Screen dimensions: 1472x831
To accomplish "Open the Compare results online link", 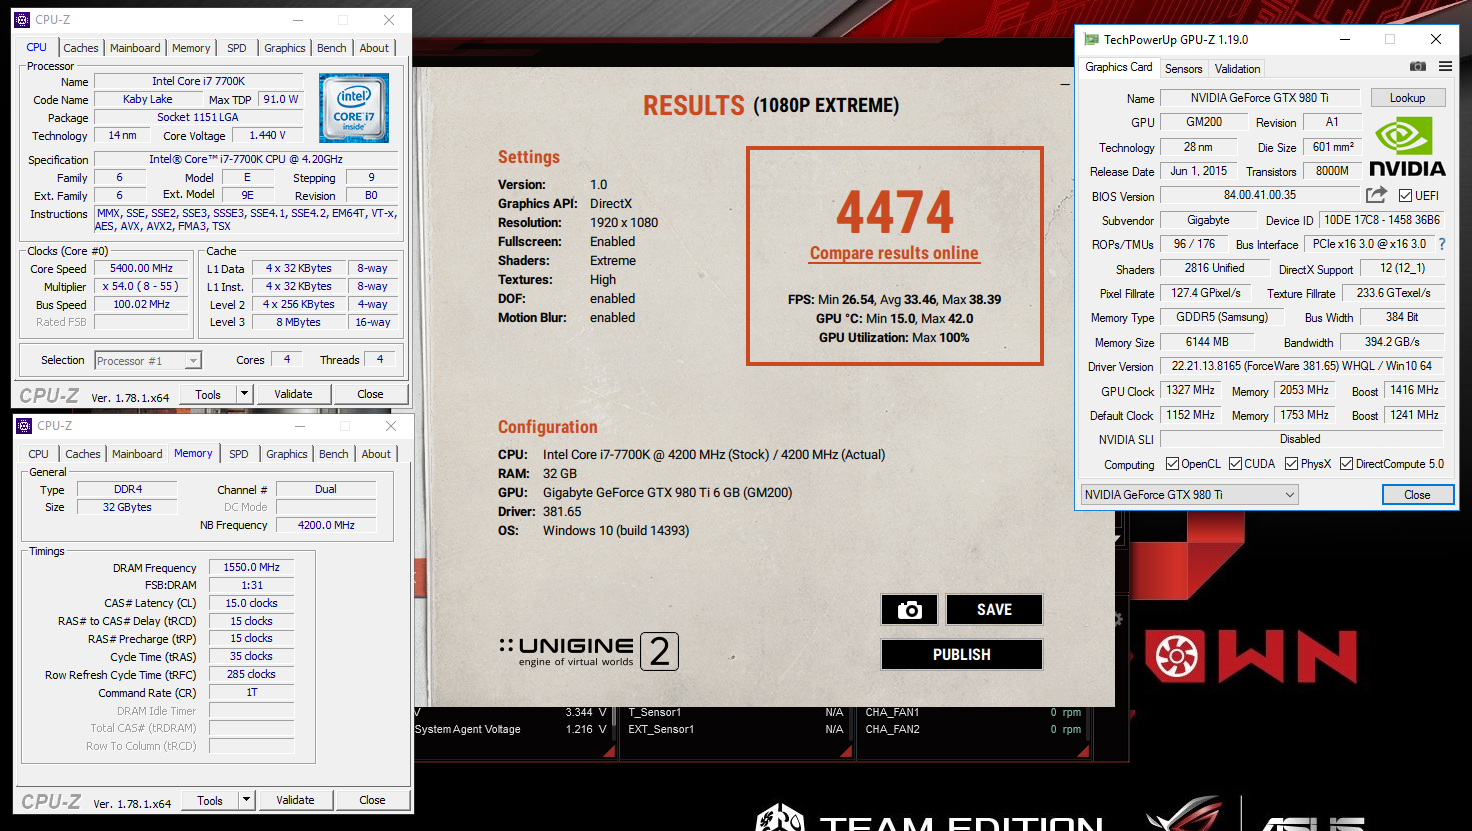I will coord(894,253).
